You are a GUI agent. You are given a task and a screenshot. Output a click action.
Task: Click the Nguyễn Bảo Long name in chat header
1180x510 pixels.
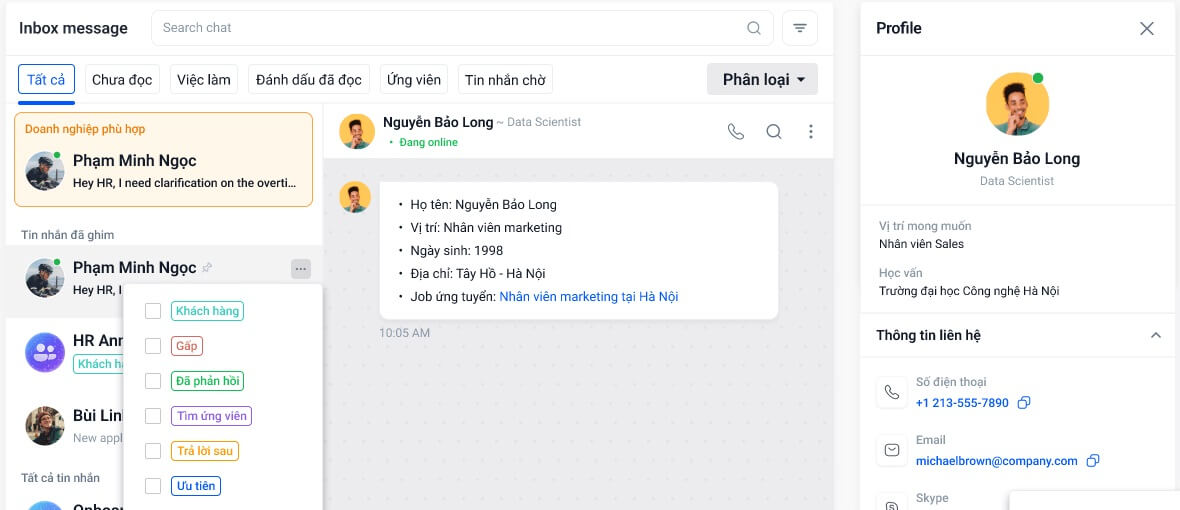(438, 122)
